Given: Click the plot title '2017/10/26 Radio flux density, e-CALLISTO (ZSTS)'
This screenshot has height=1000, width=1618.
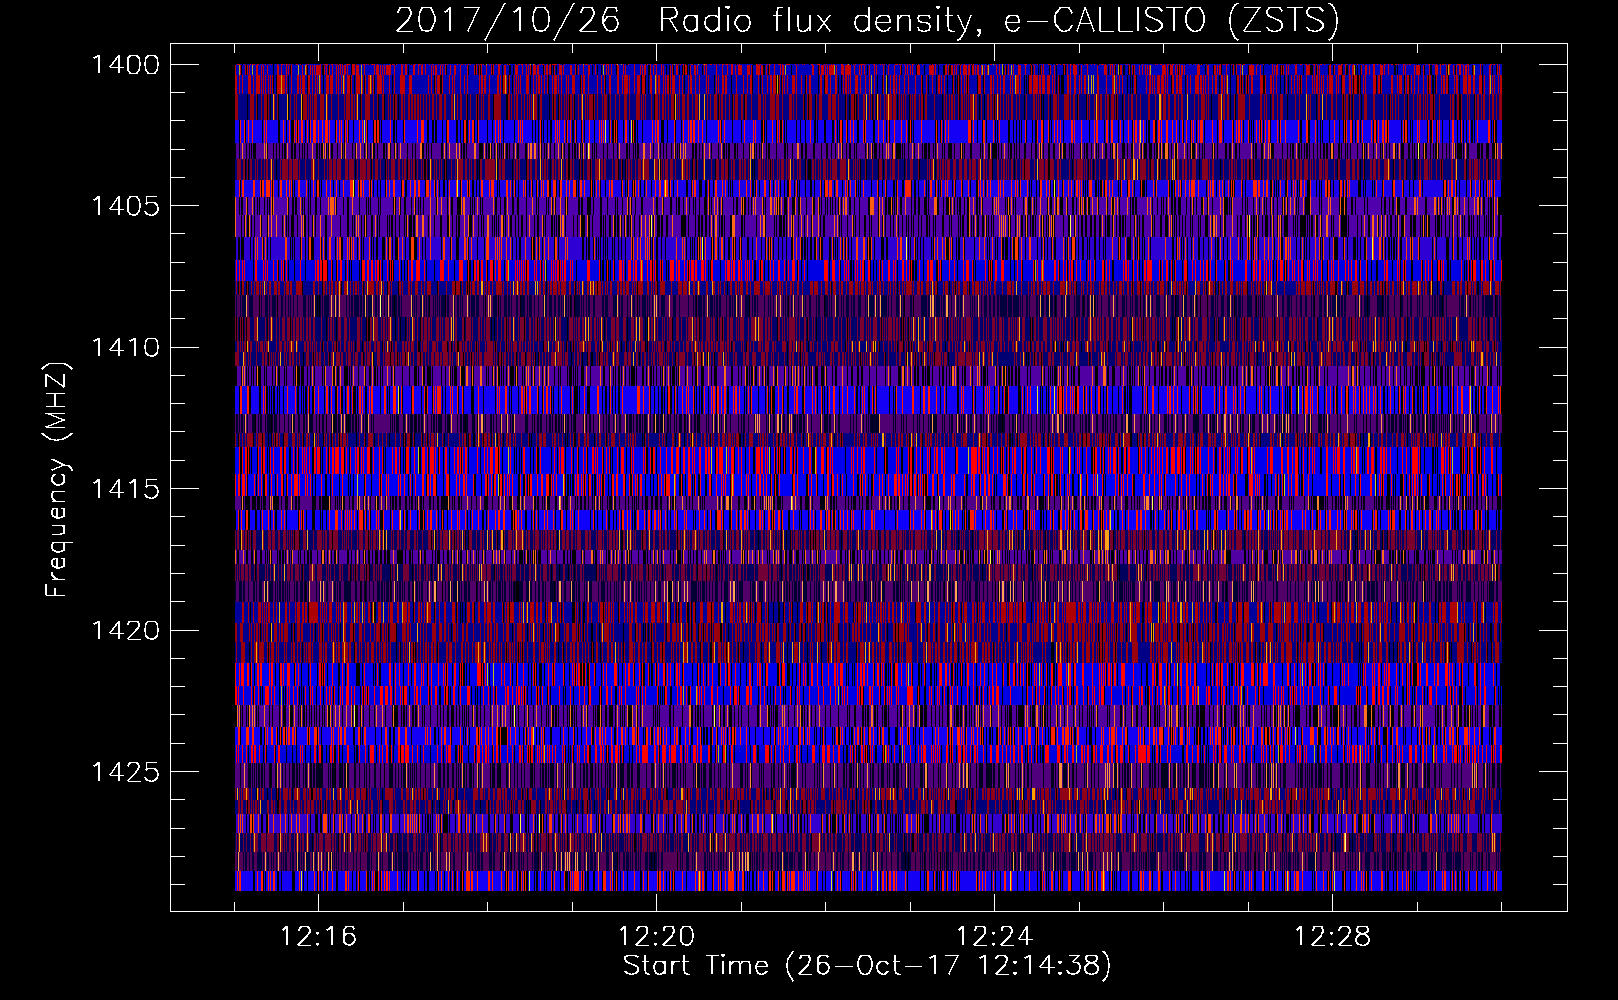Looking at the screenshot, I should tap(867, 21).
